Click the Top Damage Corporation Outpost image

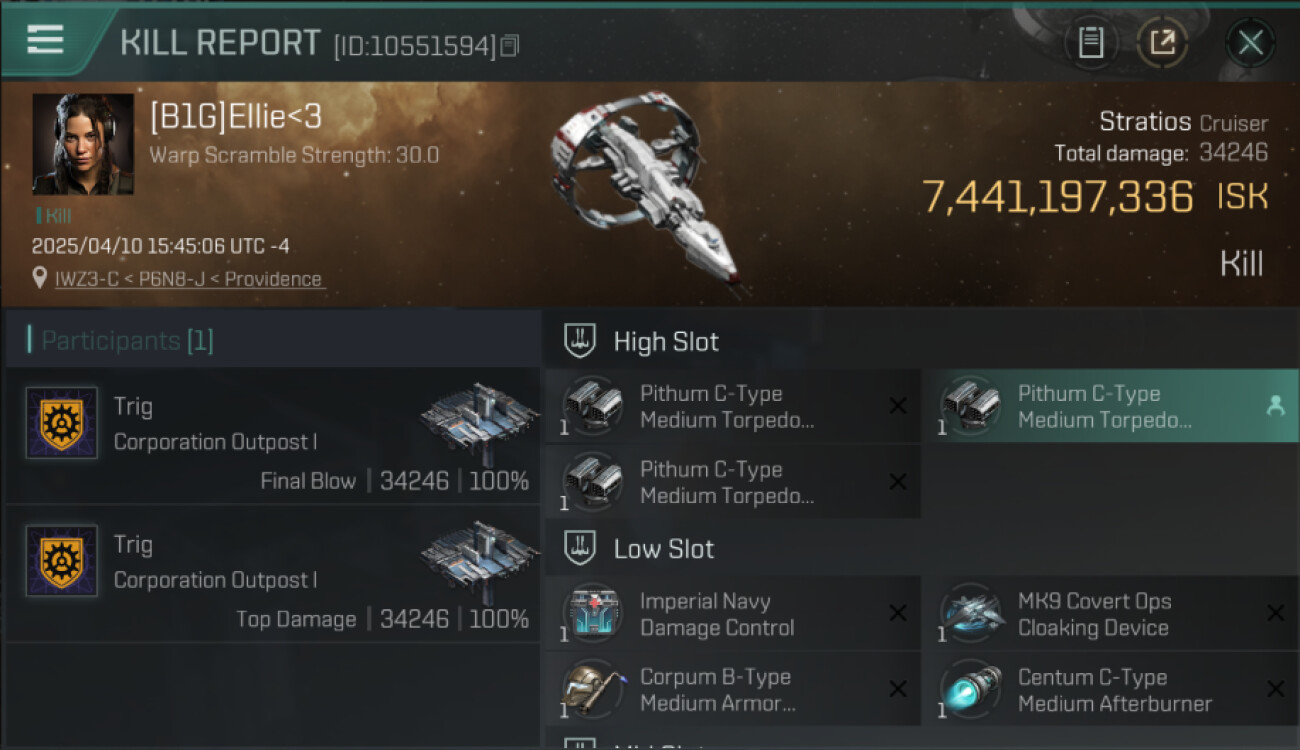pos(480,559)
